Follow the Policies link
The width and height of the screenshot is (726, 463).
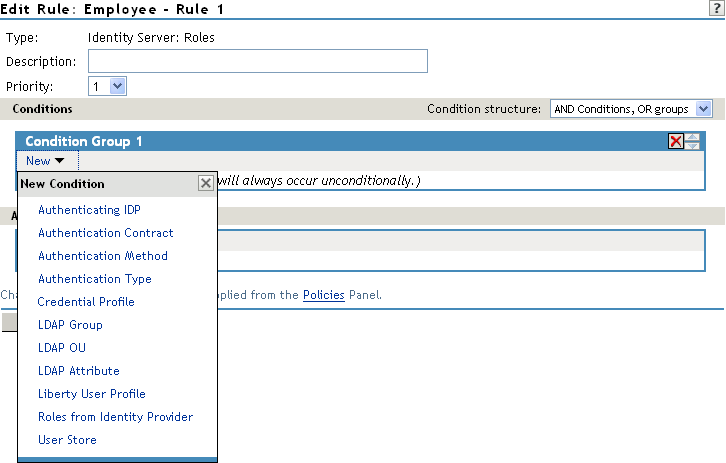(x=324, y=295)
